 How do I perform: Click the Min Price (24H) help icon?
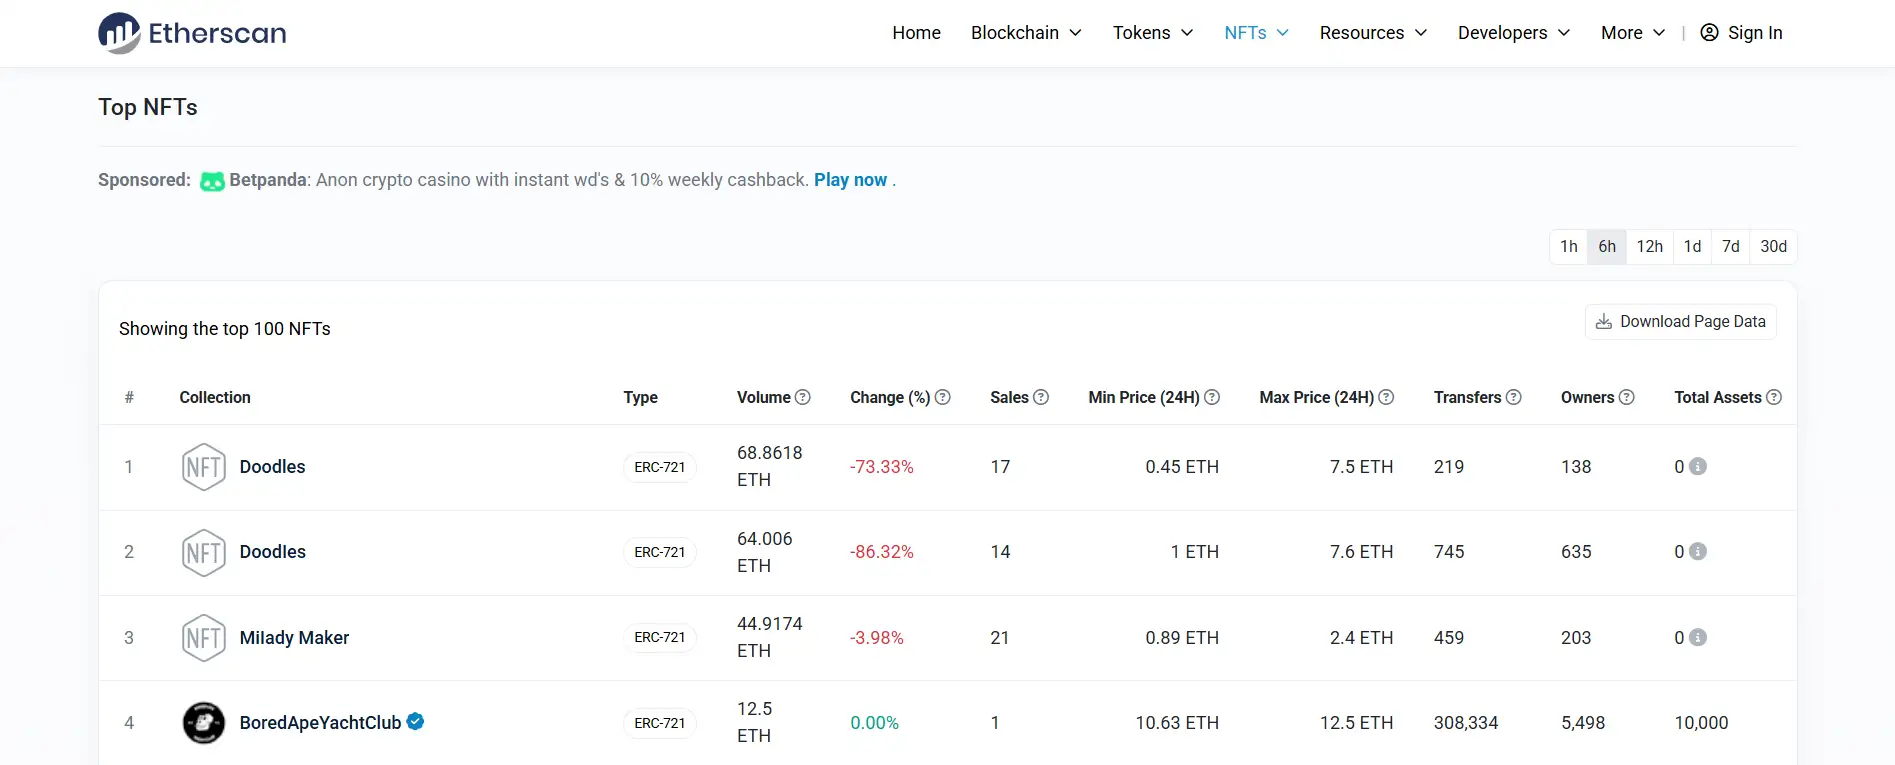point(1212,397)
